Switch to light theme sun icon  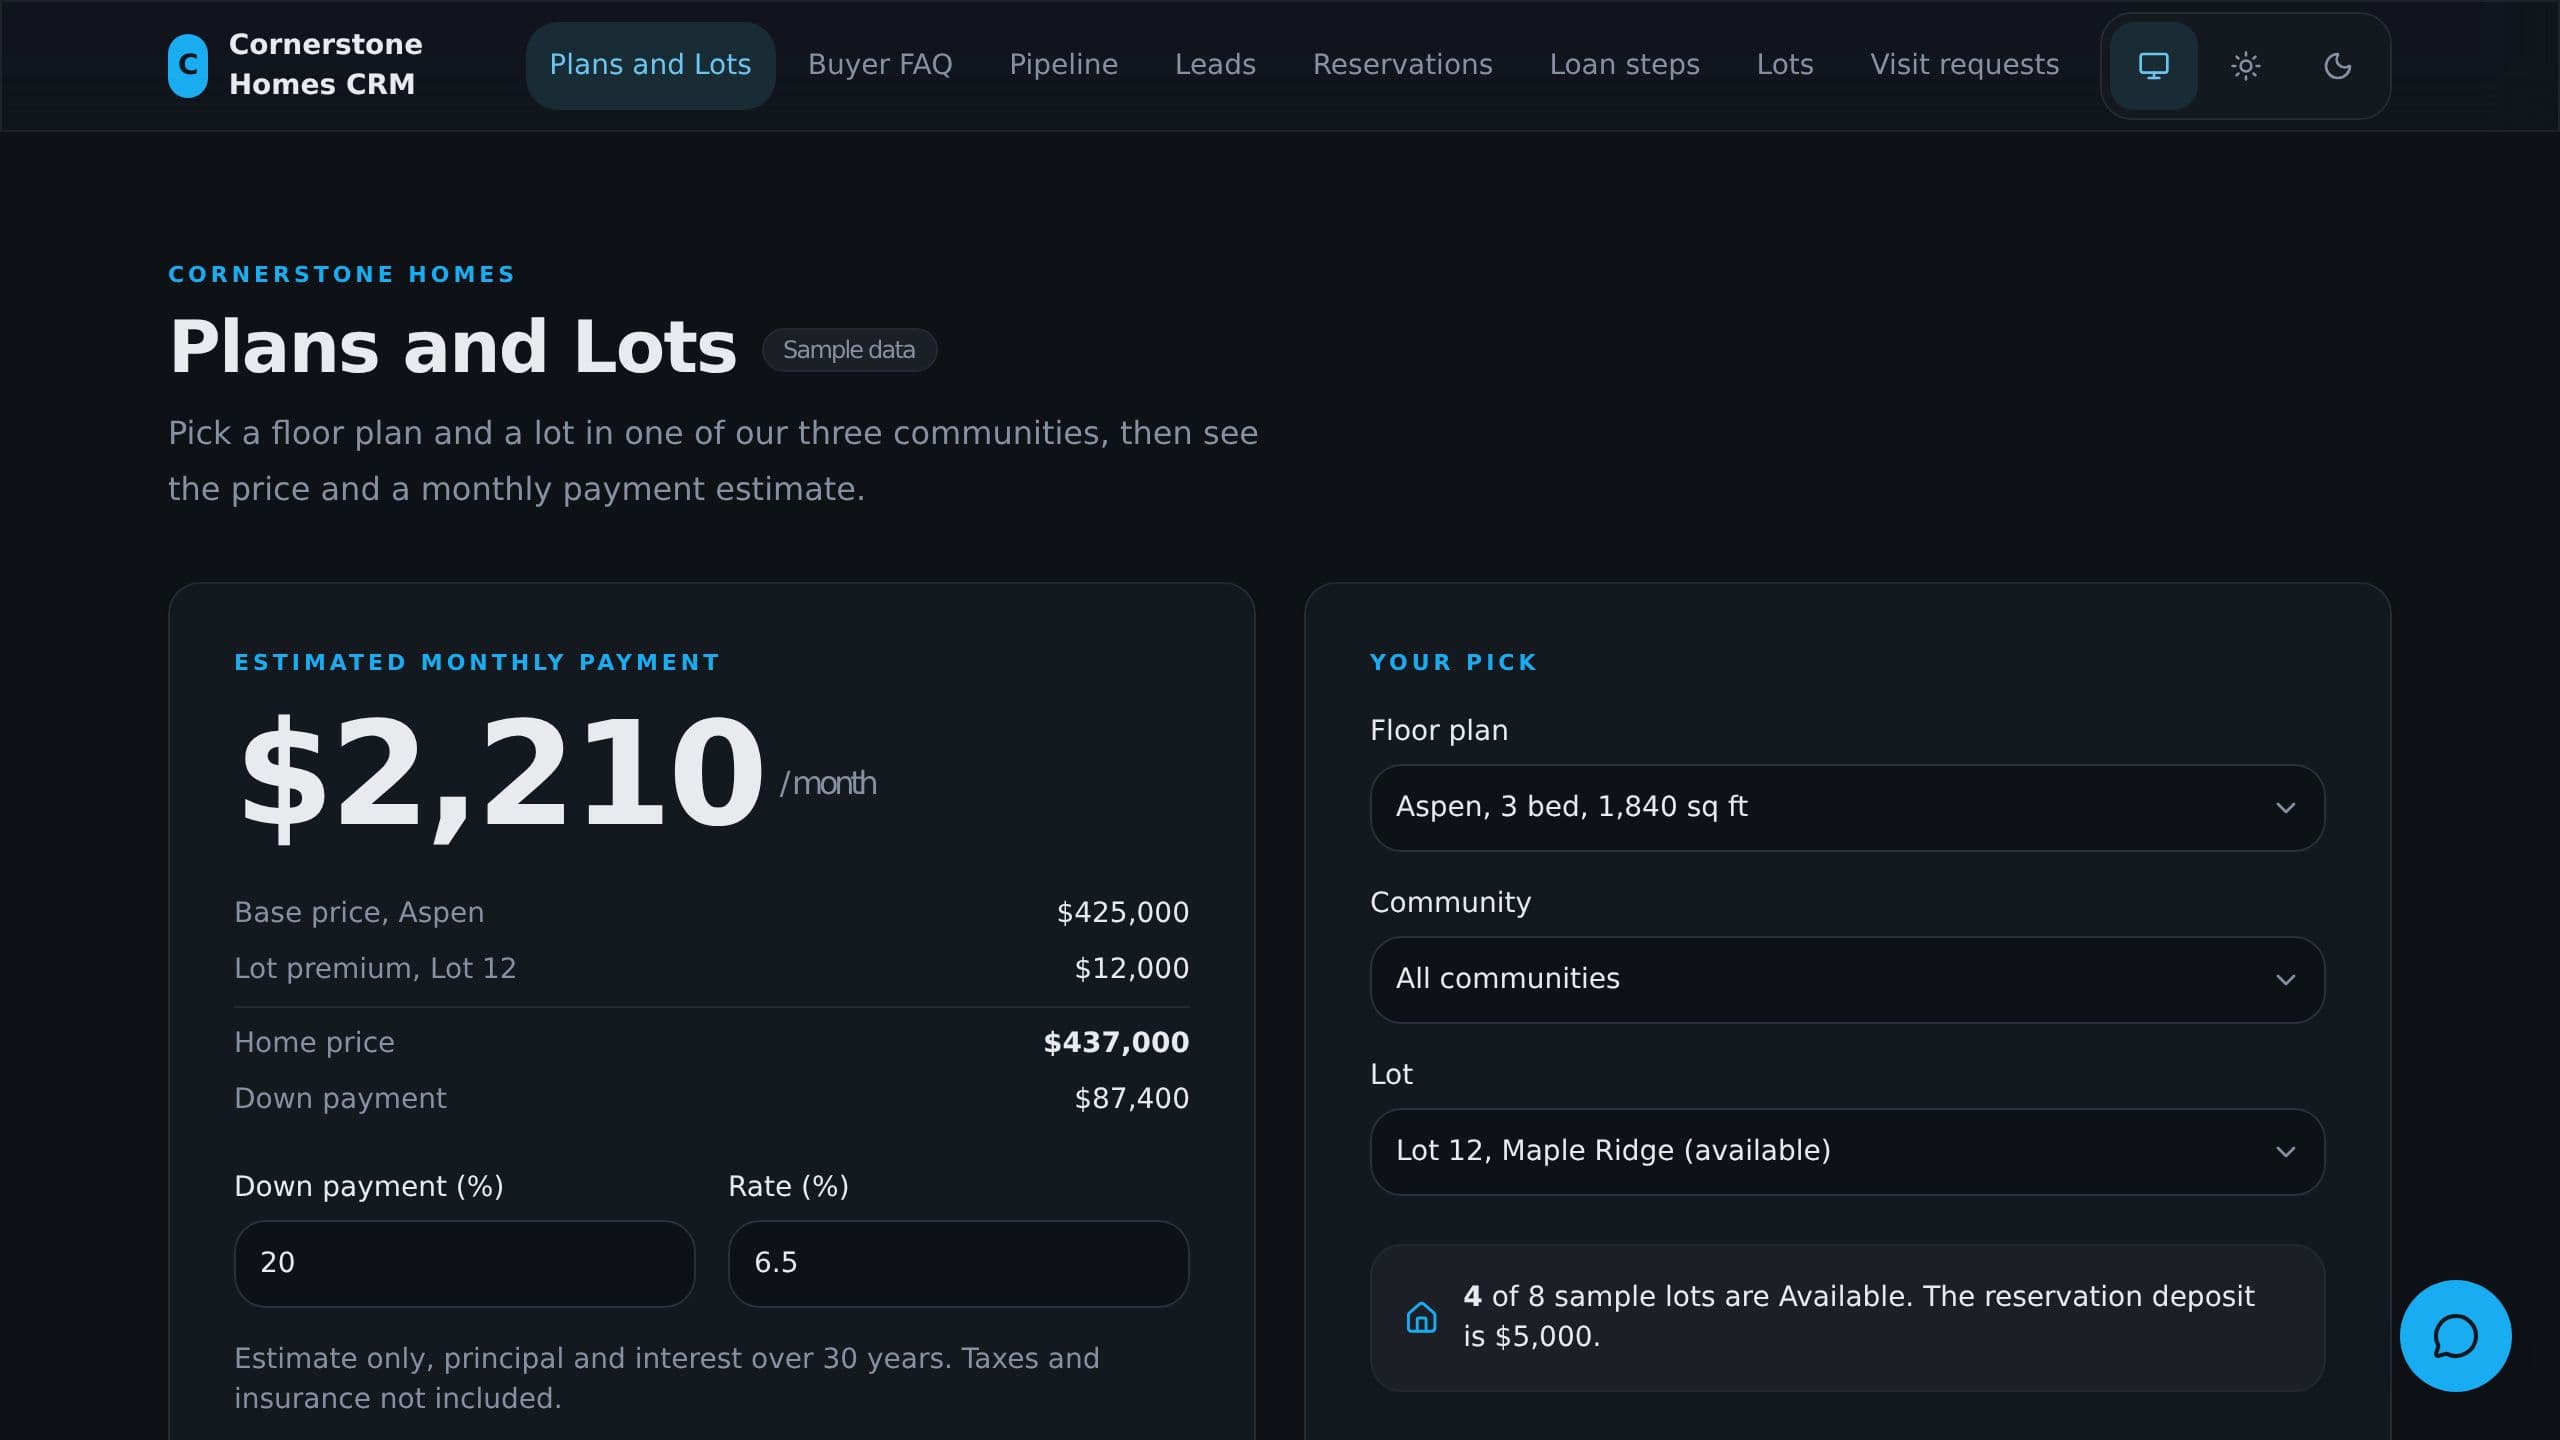[x=2245, y=66]
